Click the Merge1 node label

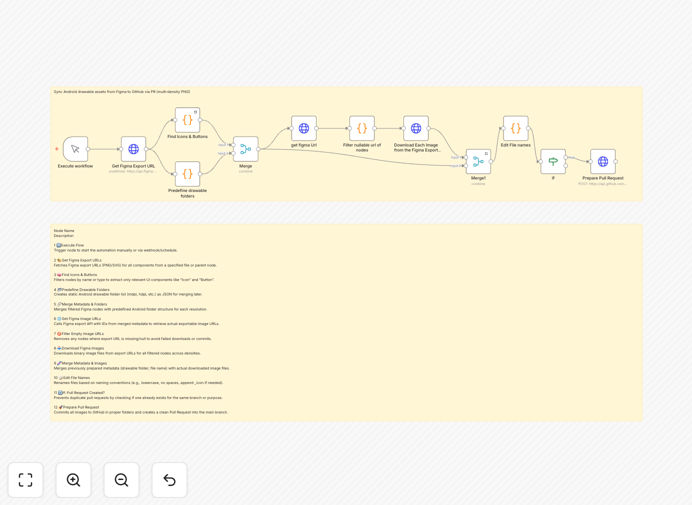(x=478, y=178)
